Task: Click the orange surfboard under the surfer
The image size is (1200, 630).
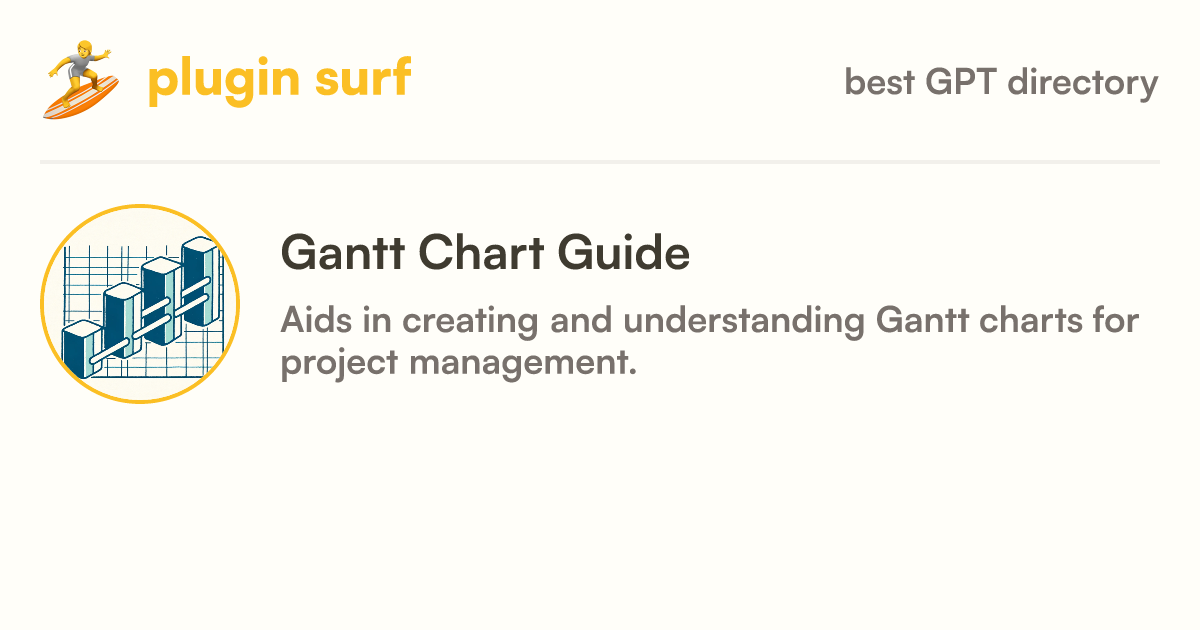Action: pyautogui.click(x=81, y=98)
